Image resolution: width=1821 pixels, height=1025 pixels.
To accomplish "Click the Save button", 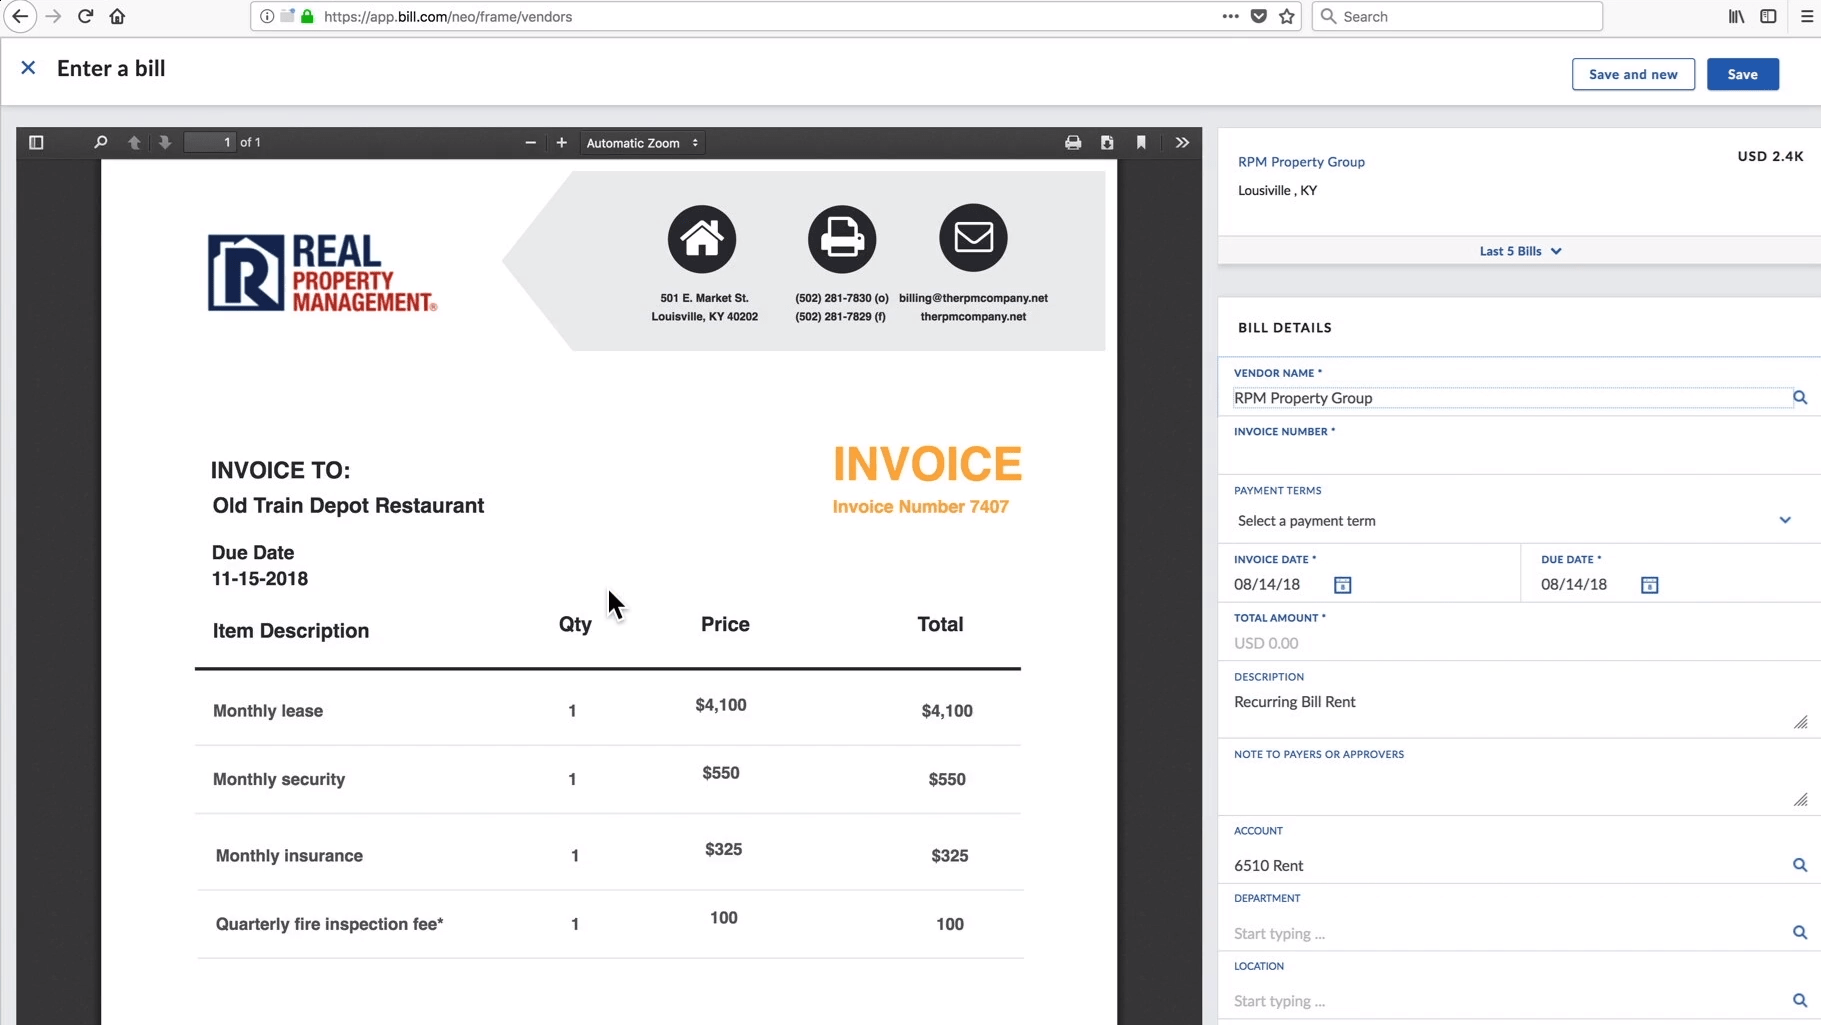I will point(1742,74).
